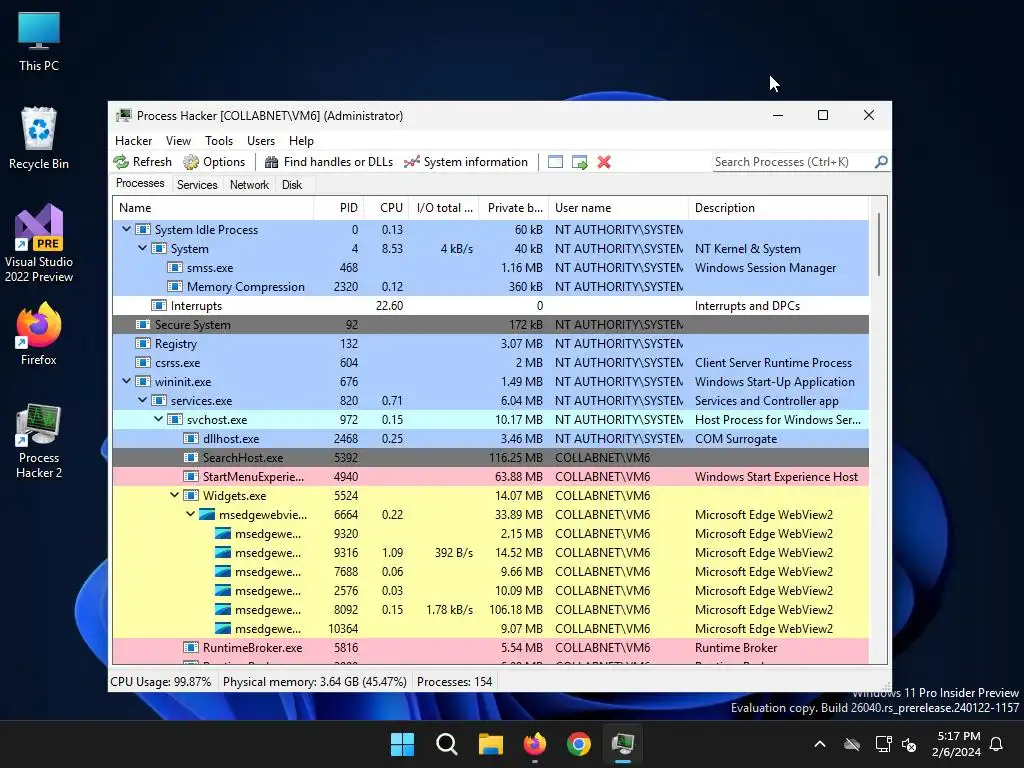Viewport: 1024px width, 768px height.
Task: Switch to the Disk tab
Action: click(x=292, y=185)
